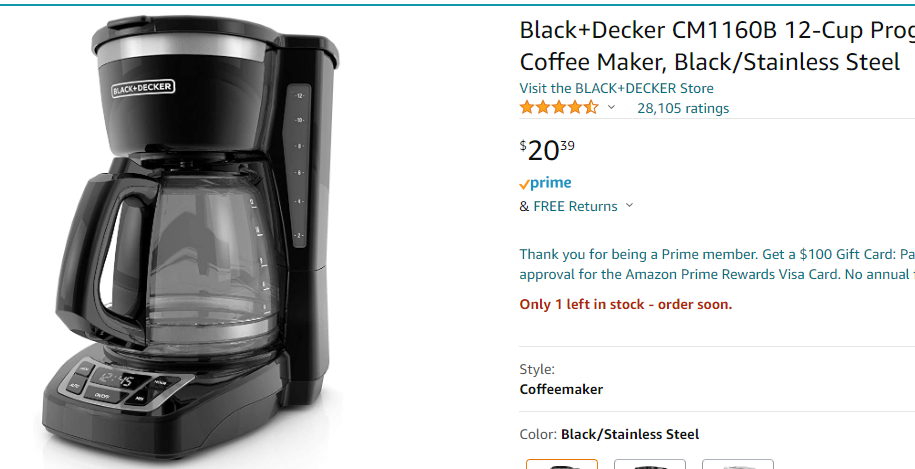Image resolution: width=915 pixels, height=469 pixels.
Task: Expand the FREE Returns details chevron
Action: pos(630,206)
